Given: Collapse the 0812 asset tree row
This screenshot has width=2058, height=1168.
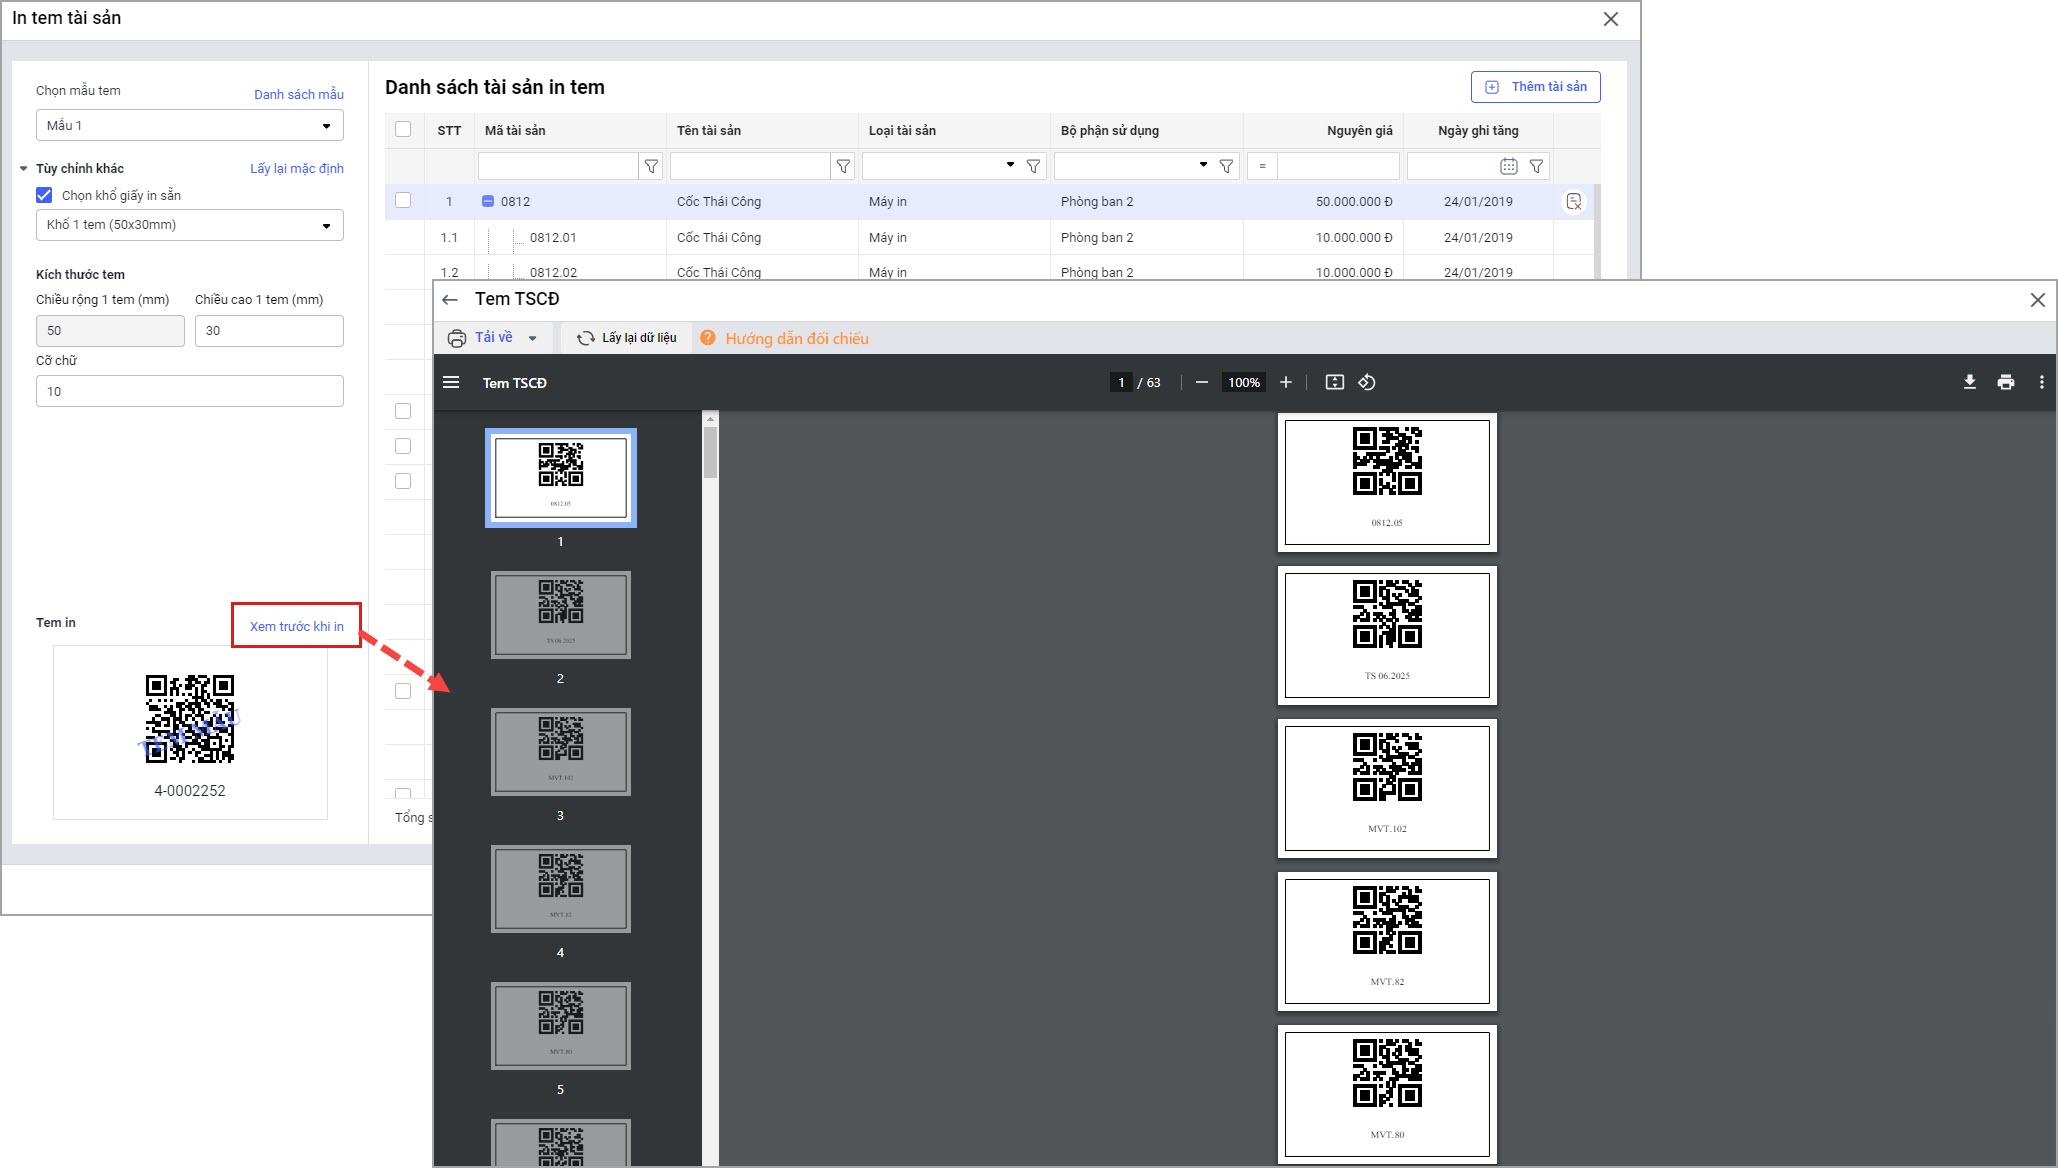Looking at the screenshot, I should coord(488,202).
